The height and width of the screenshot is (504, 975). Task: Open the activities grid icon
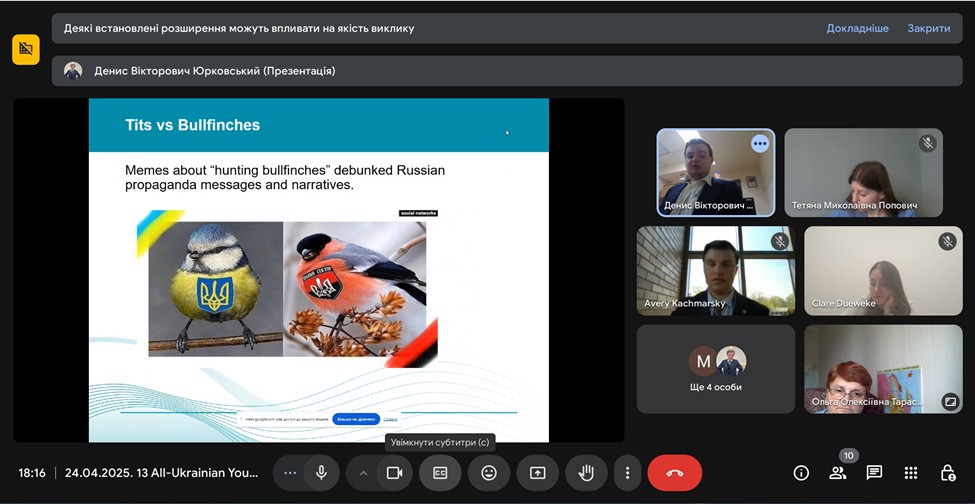[x=911, y=473]
